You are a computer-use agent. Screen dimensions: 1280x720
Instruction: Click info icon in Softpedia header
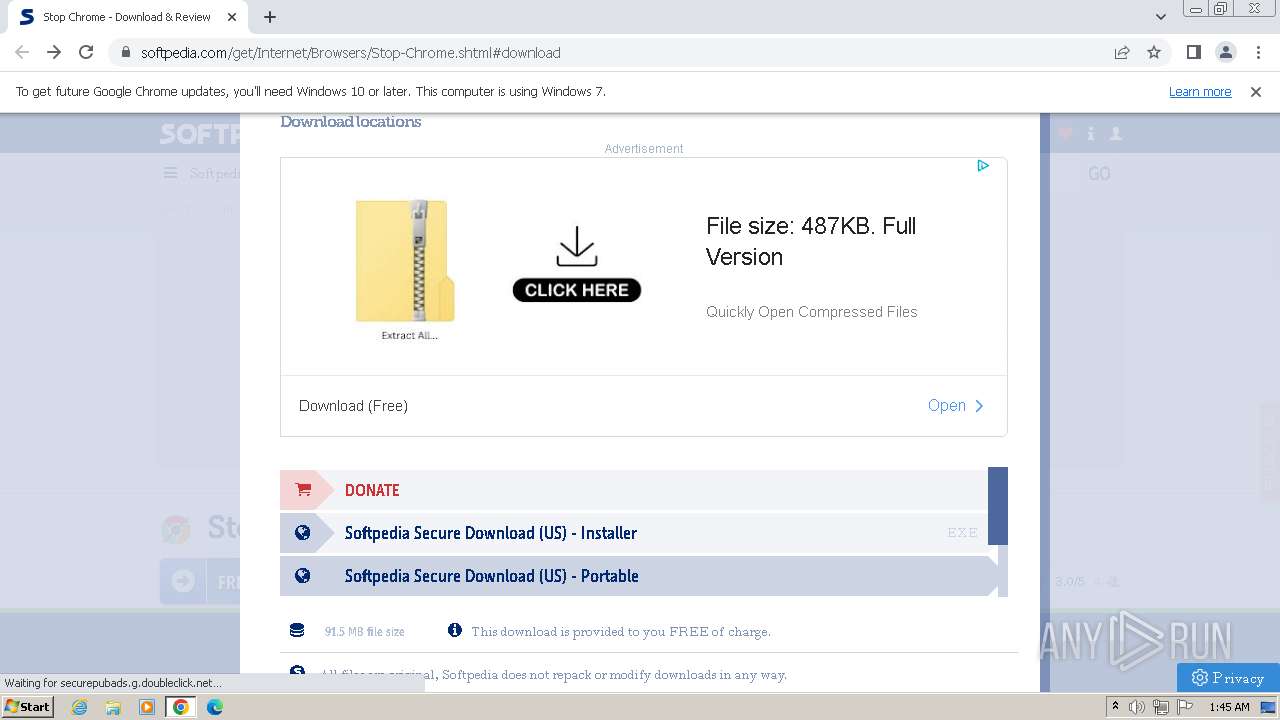point(1091,133)
